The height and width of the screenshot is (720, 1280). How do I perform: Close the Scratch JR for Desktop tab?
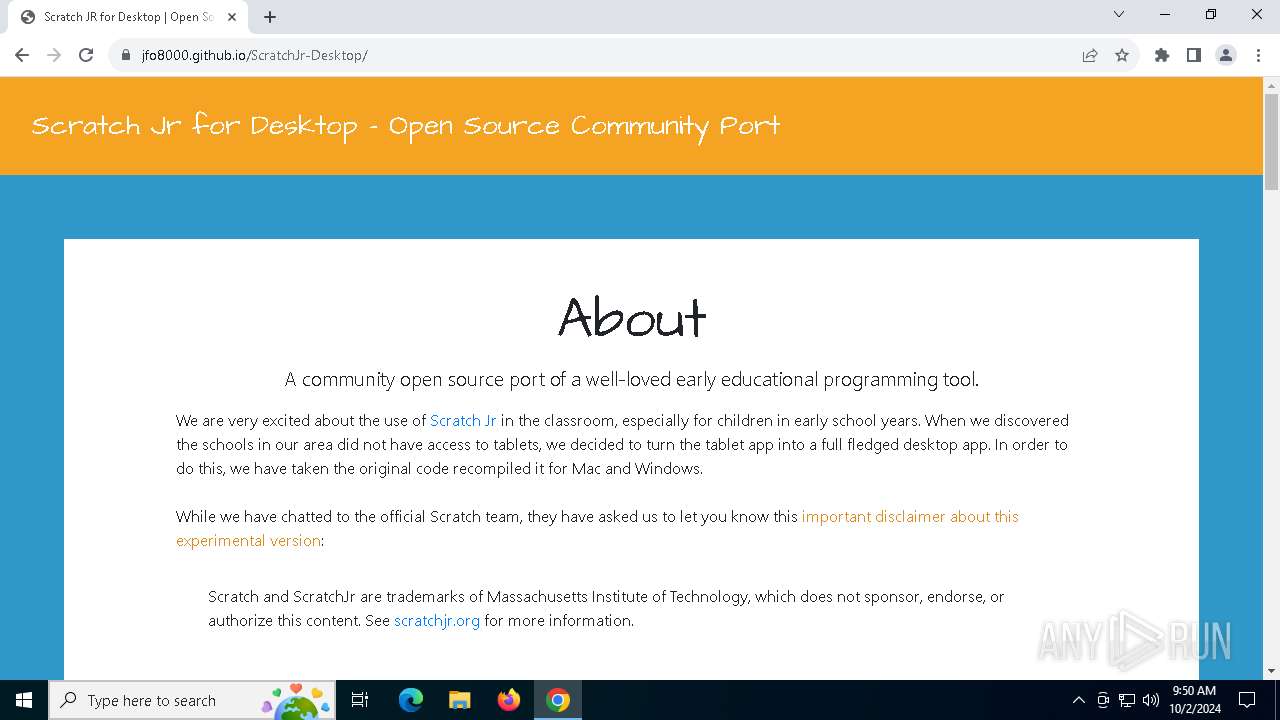231,17
